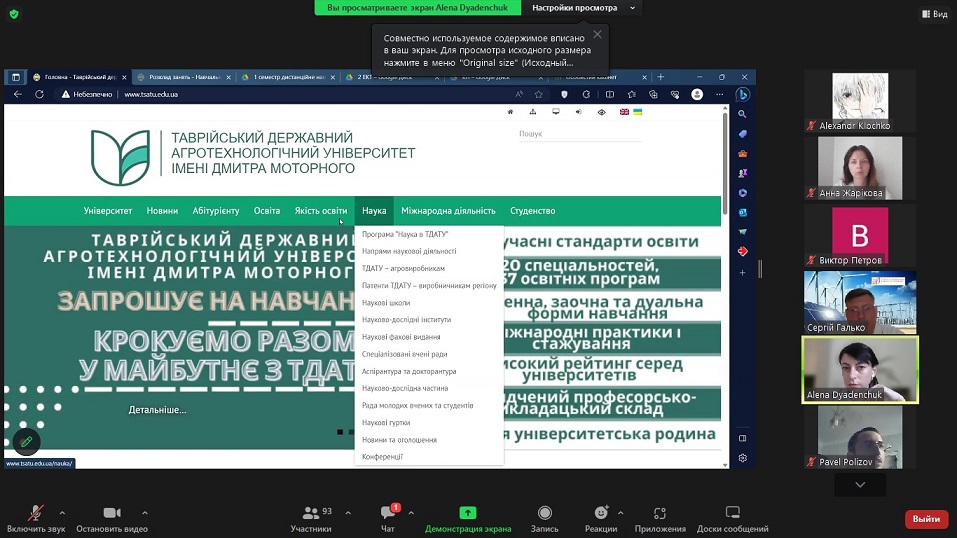Select Alexandr Klochko video thumbnail

860,101
